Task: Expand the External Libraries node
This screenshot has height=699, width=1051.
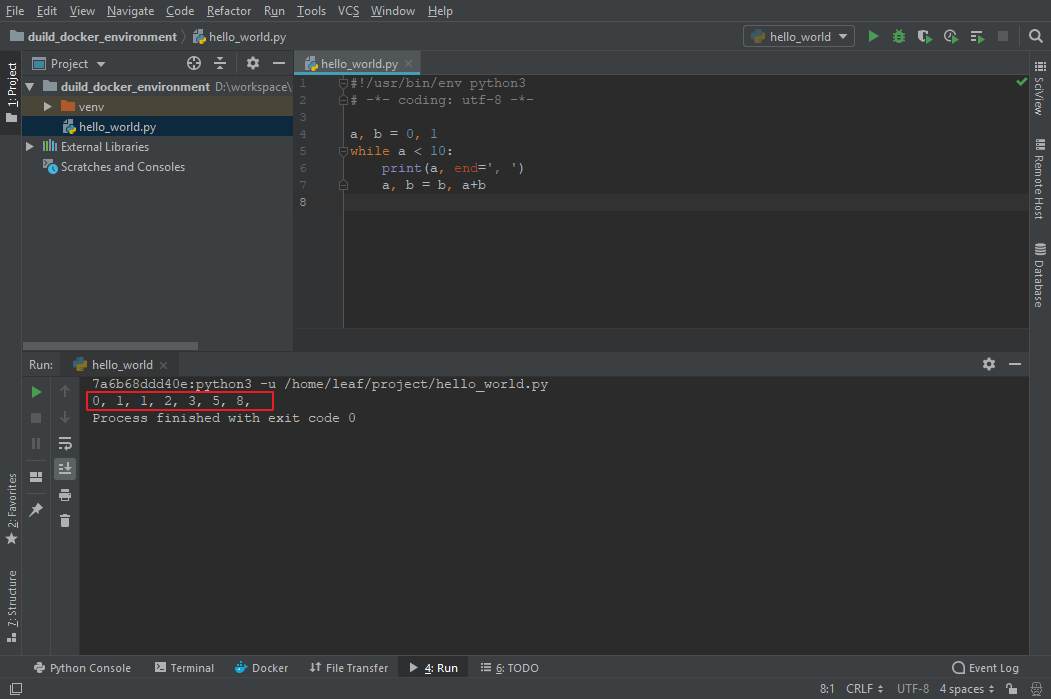Action: [x=29, y=146]
